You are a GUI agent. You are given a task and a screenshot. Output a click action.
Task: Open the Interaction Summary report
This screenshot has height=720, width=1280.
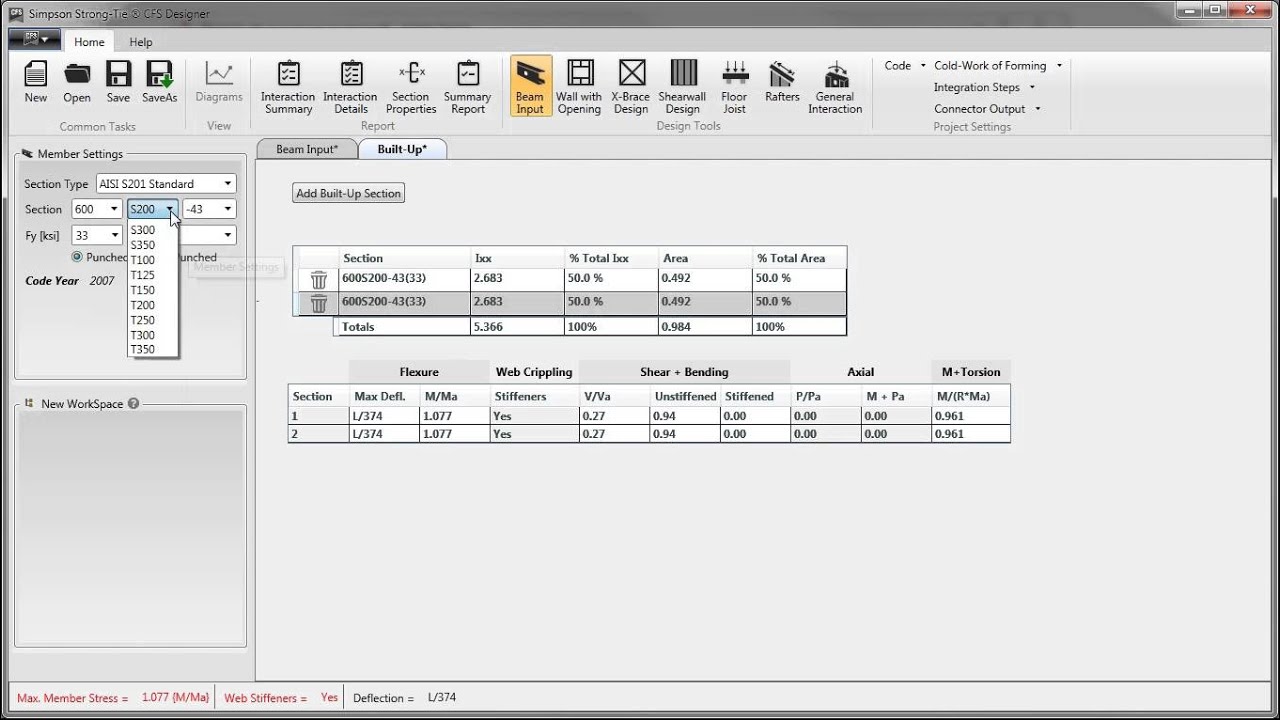(288, 87)
